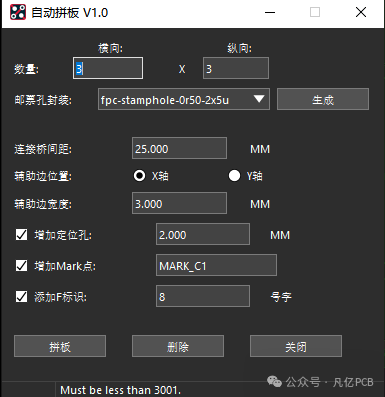Click the 号字 unit label

(281, 296)
